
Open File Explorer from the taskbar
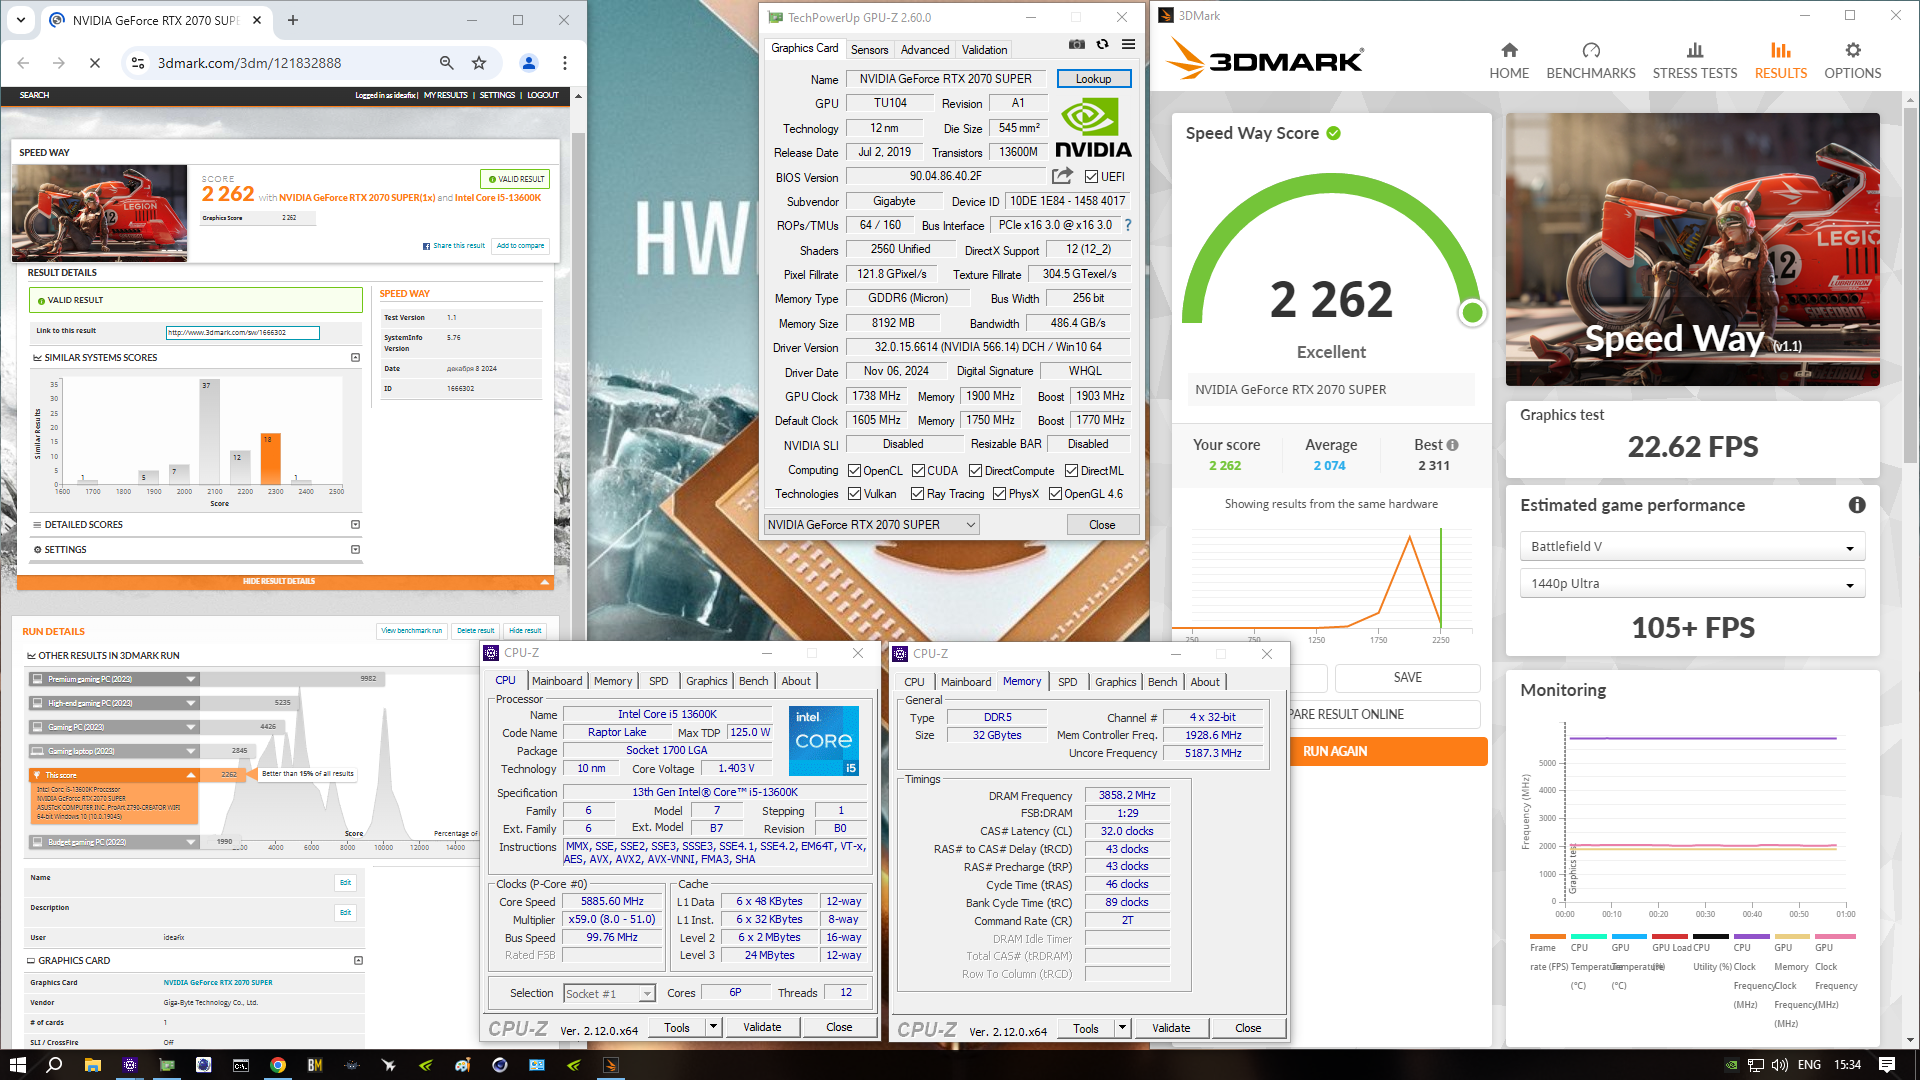pos(92,1065)
